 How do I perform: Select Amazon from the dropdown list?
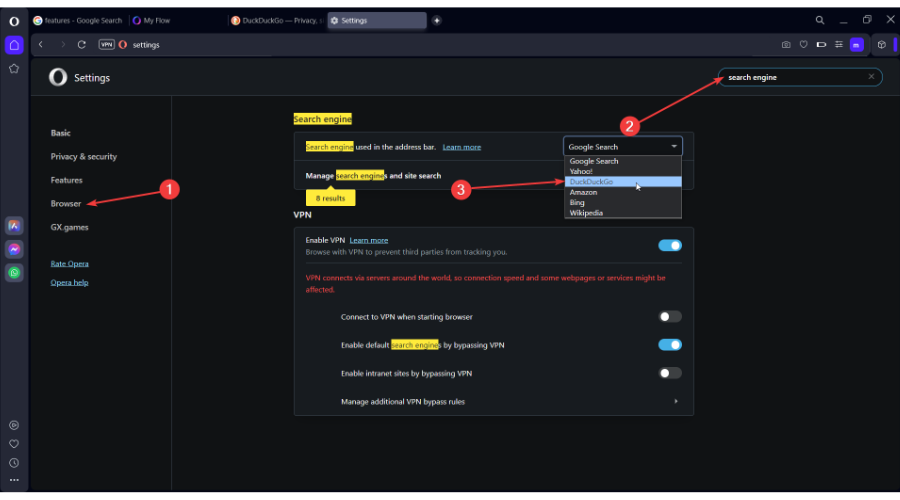click(623, 192)
